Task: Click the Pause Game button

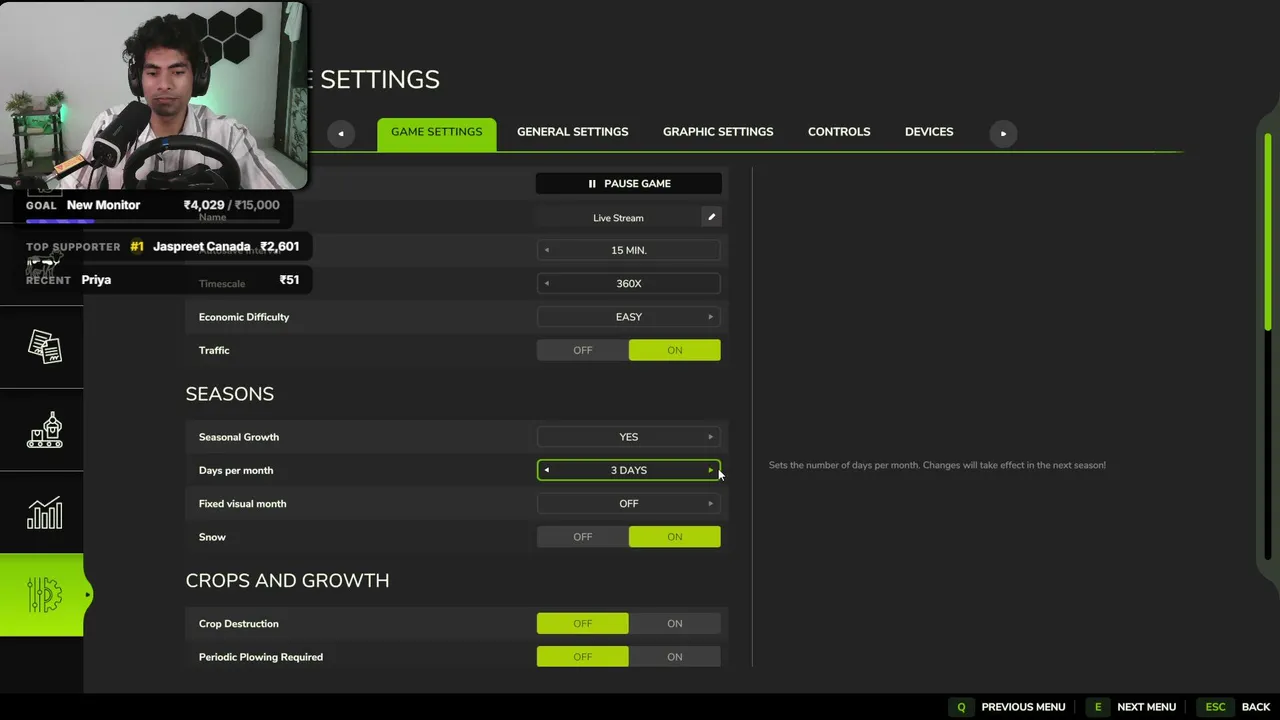Action: point(629,184)
